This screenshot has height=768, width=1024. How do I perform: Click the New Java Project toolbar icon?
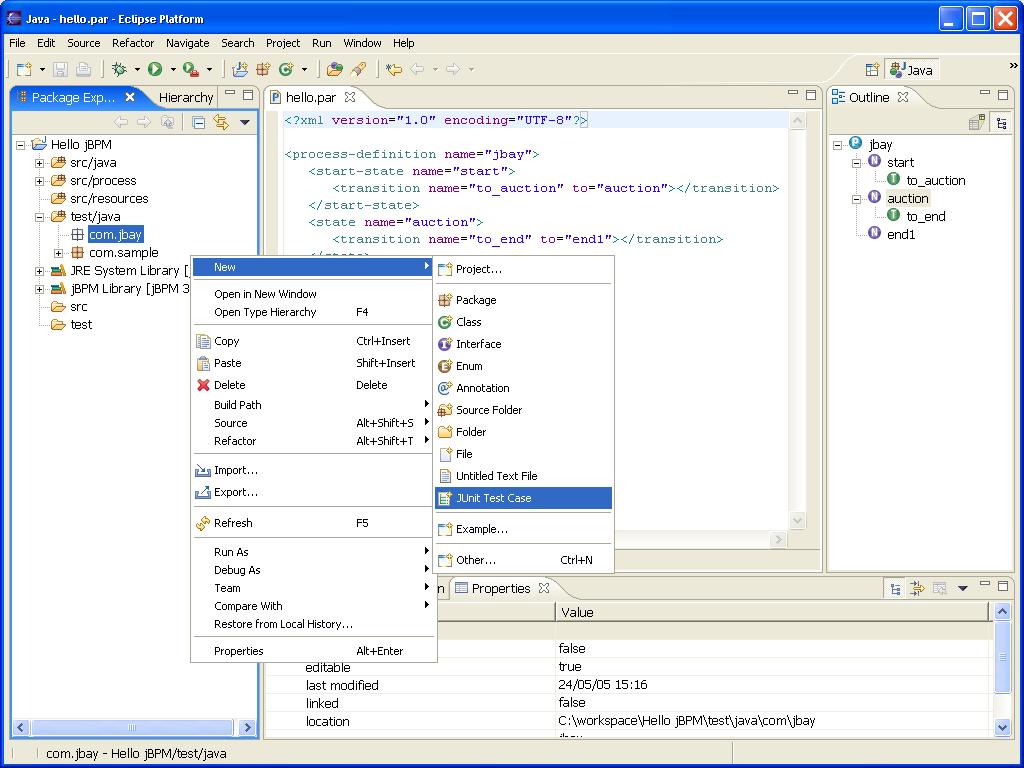pyautogui.click(x=240, y=69)
